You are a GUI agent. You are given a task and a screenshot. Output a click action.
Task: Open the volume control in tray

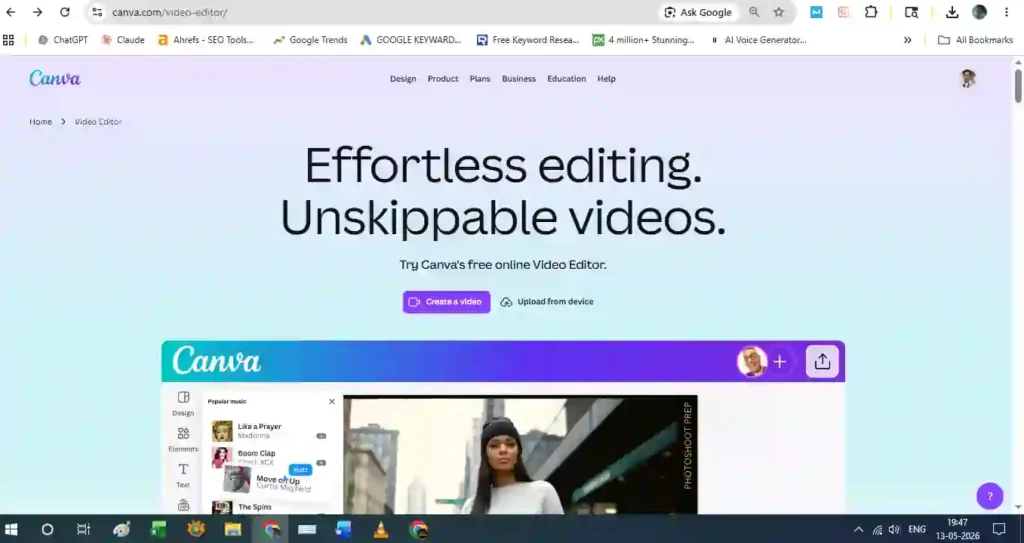click(894, 529)
